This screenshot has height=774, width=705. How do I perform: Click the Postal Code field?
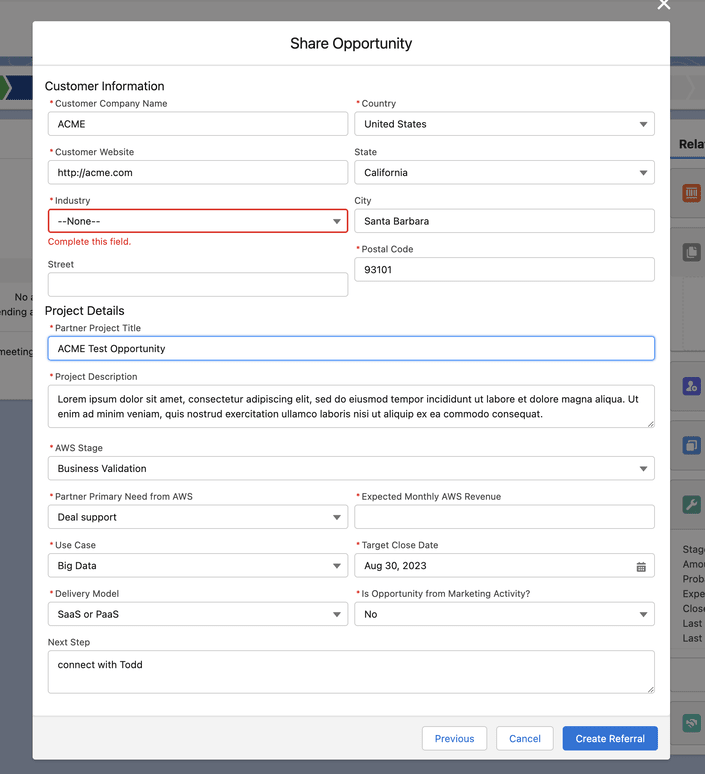tap(504, 270)
